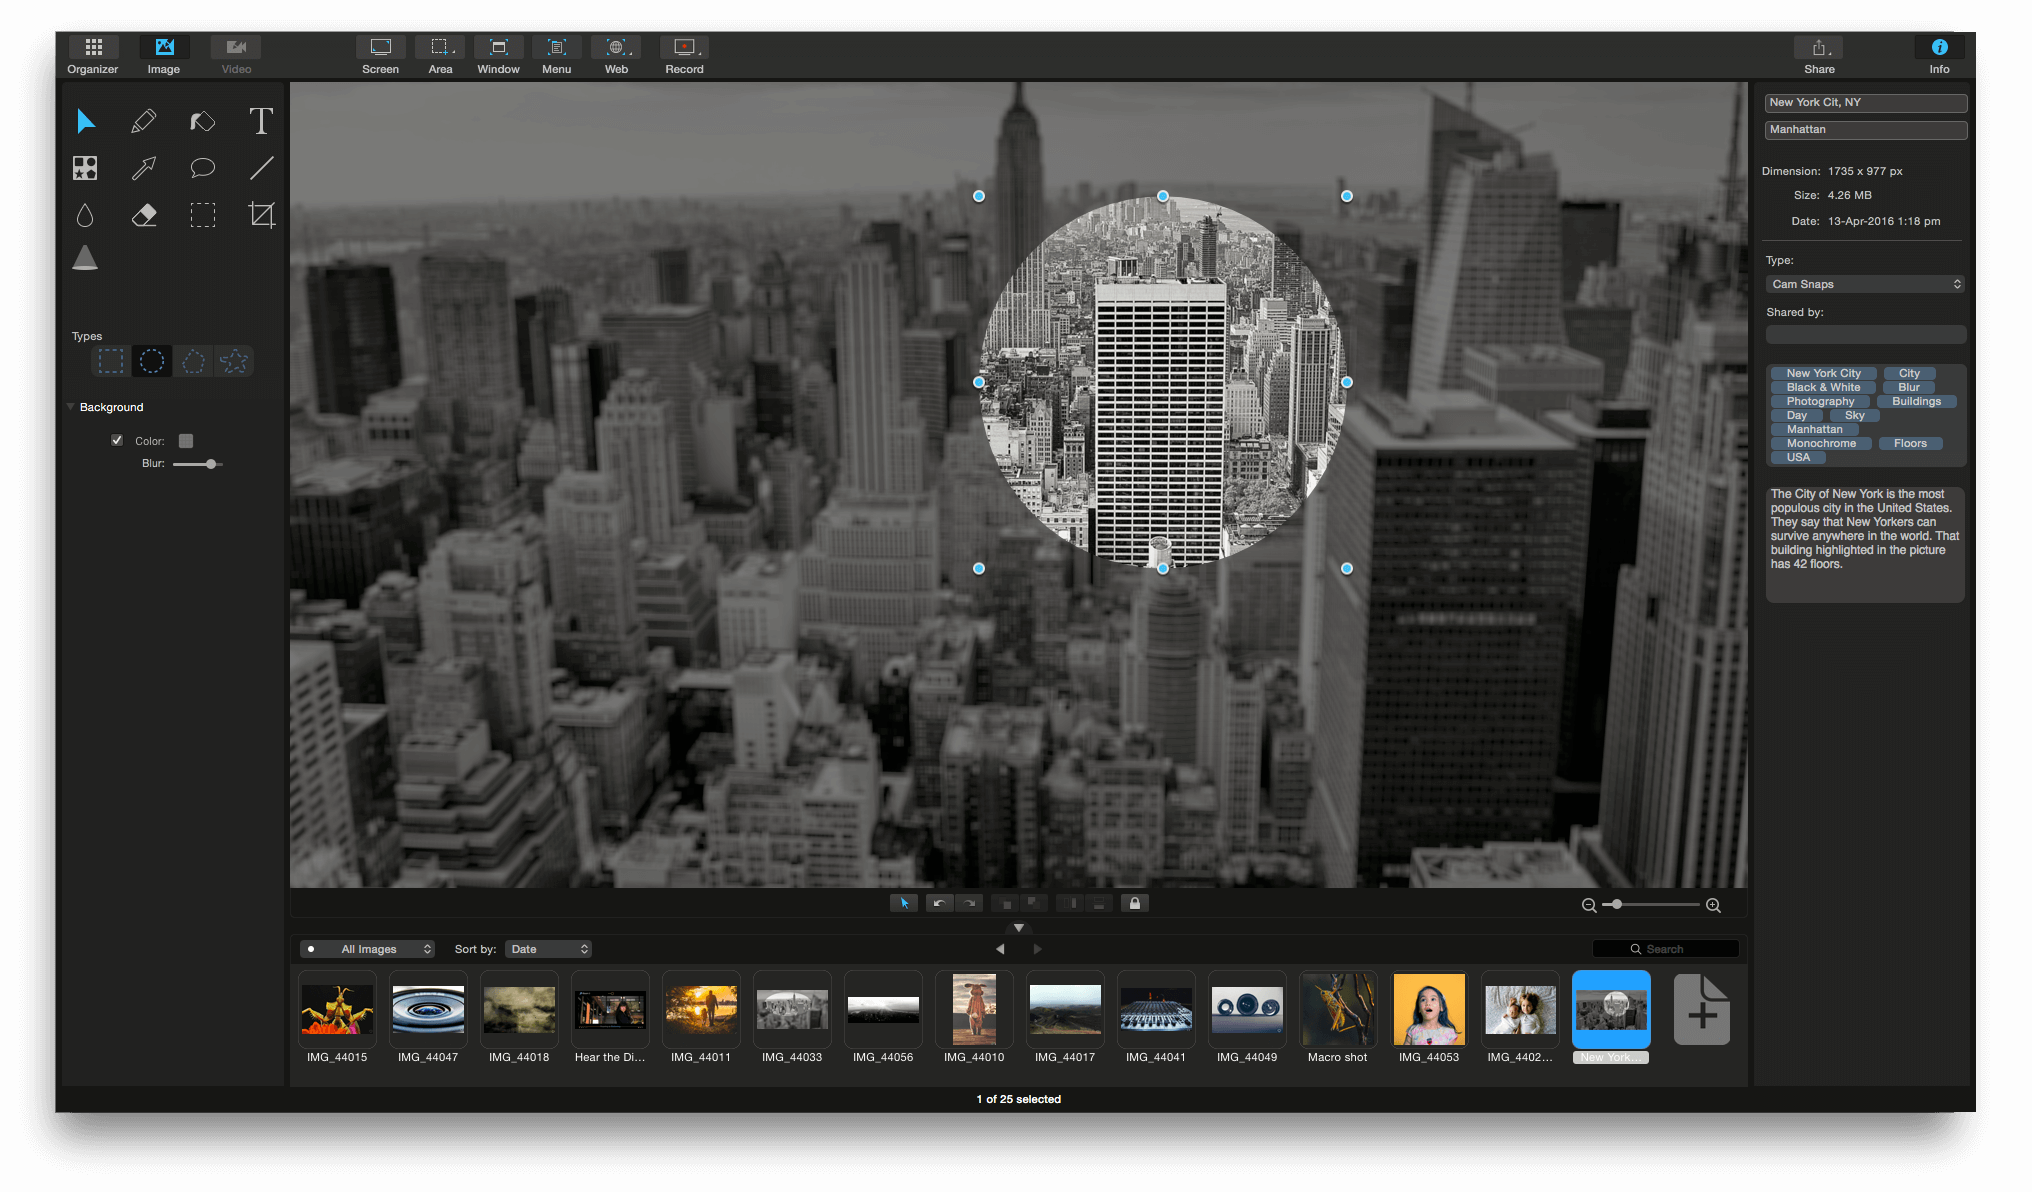Select the star-shaped highlight type
Viewport: 2032px width, 1192px height.
234,361
